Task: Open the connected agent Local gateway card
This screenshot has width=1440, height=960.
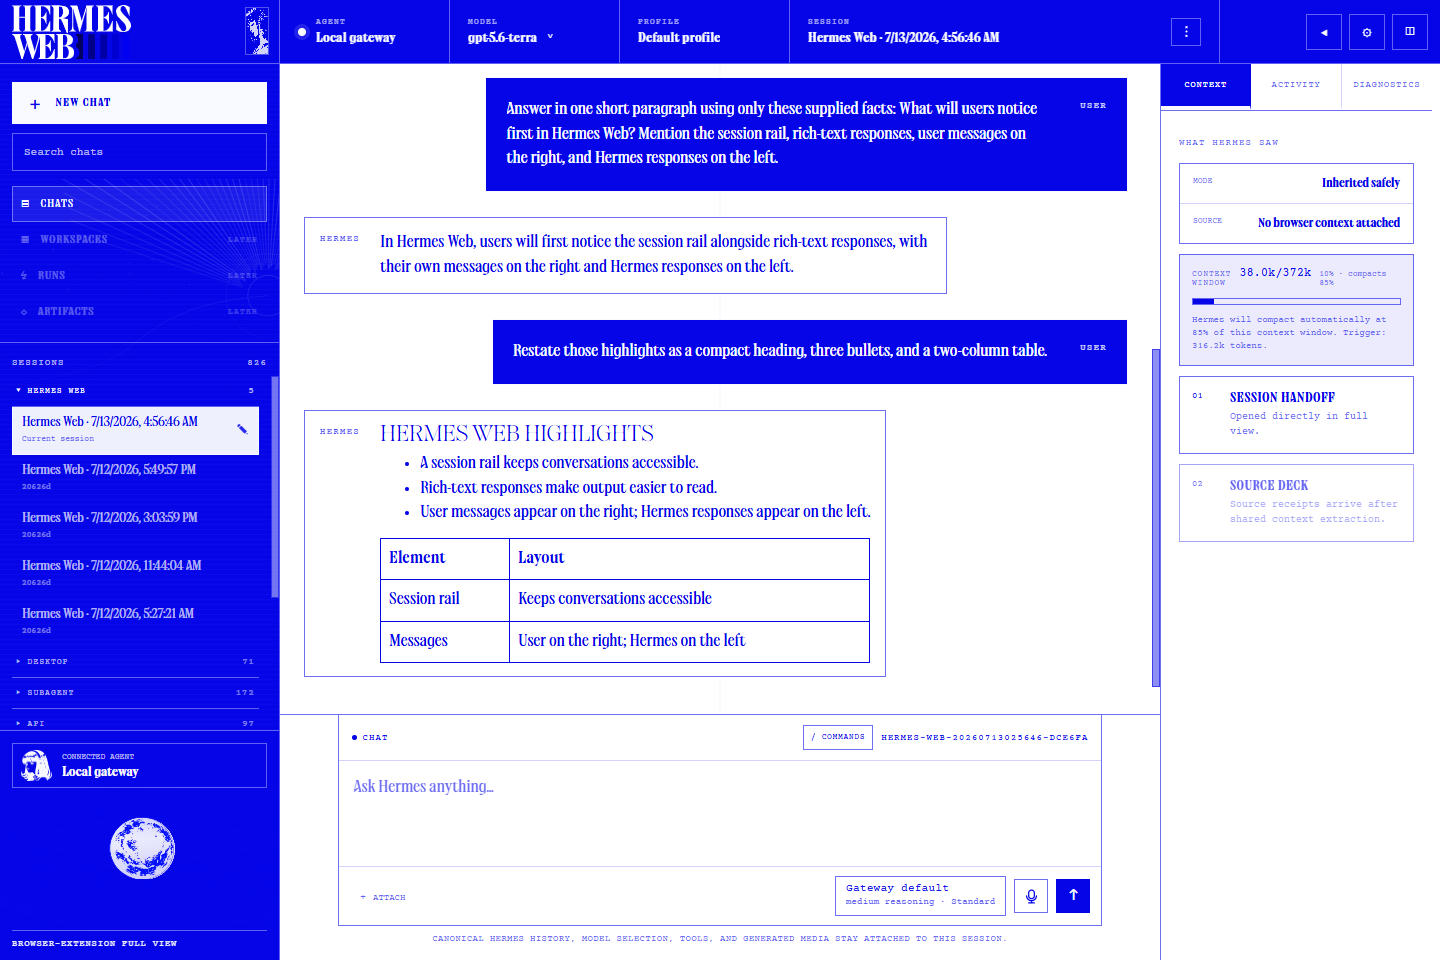Action: tap(139, 765)
